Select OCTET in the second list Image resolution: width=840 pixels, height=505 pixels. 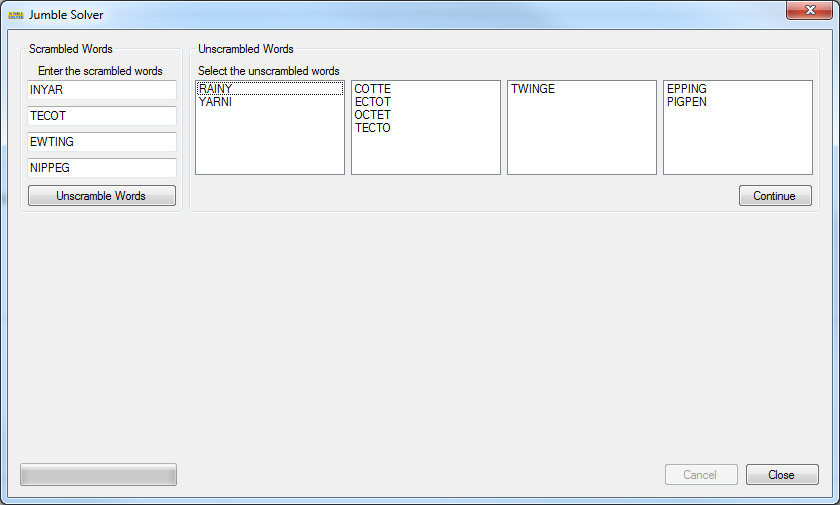click(373, 115)
